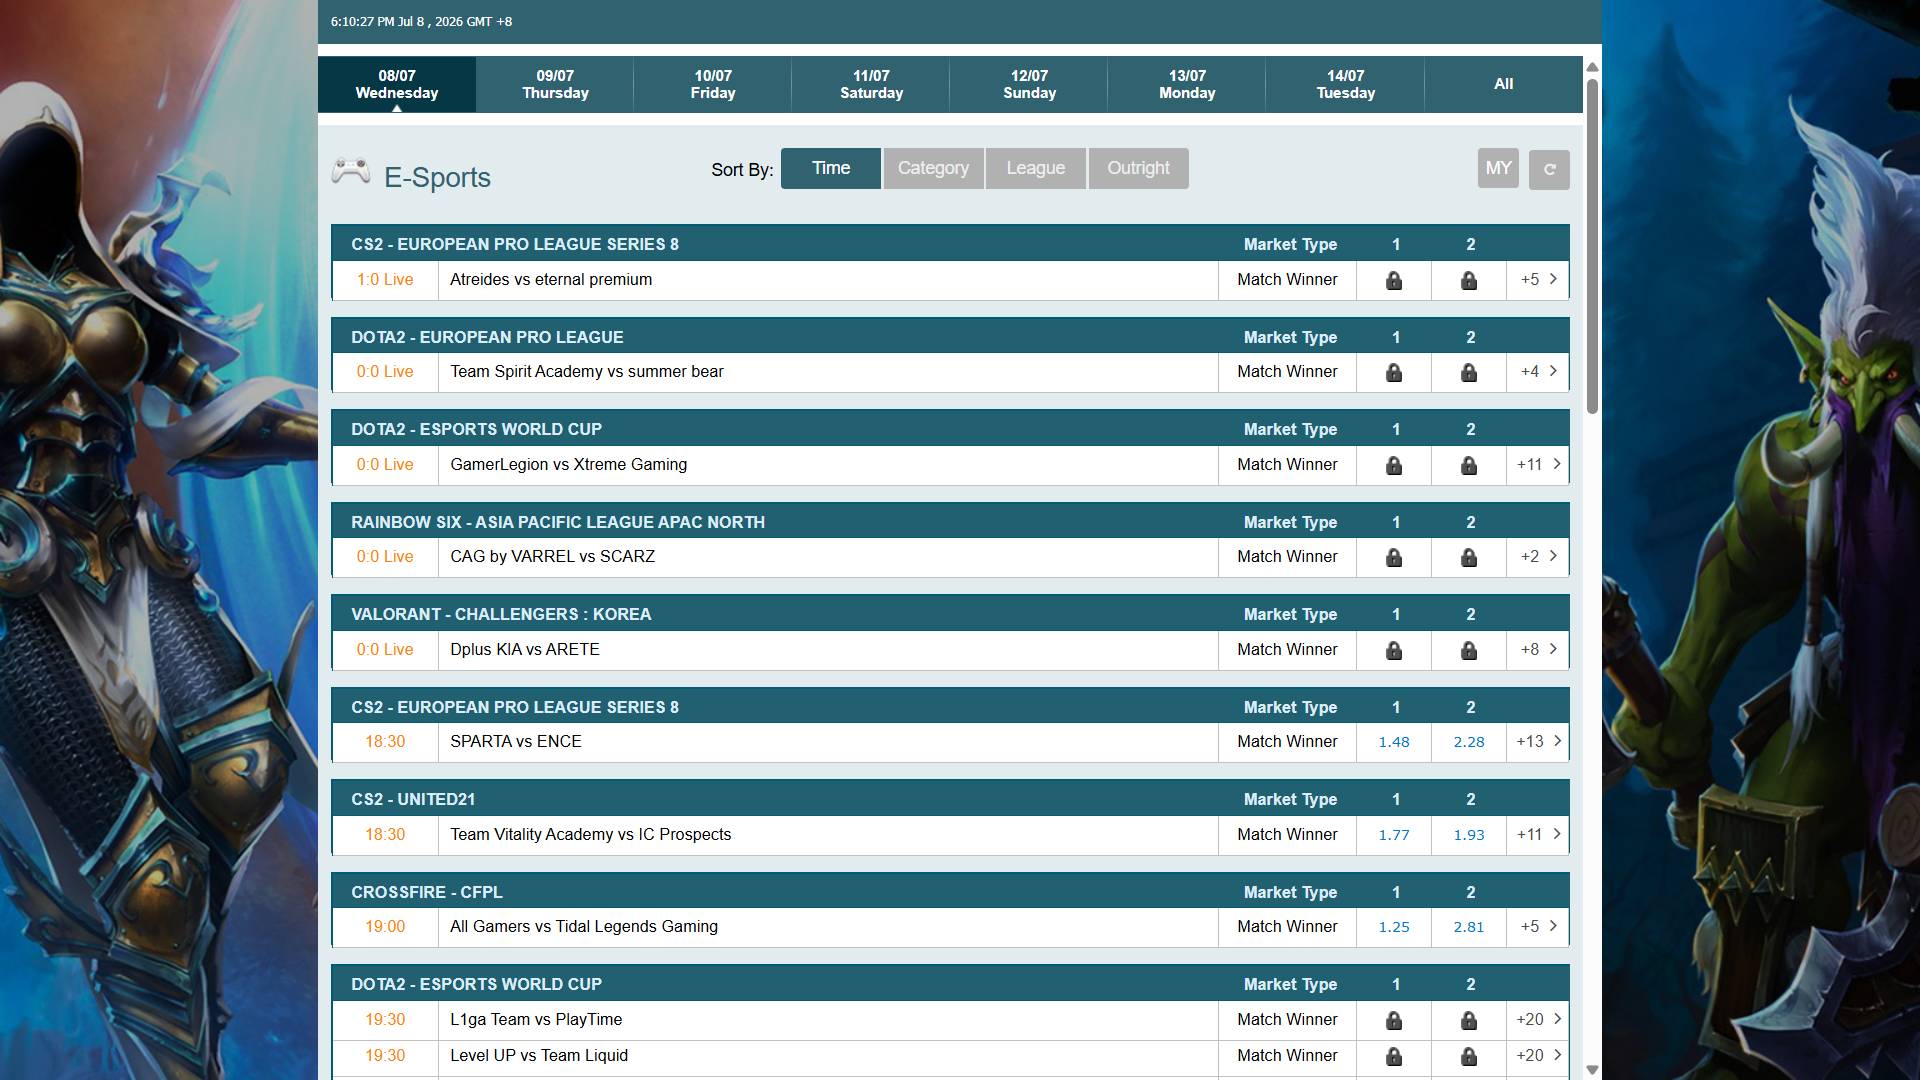The height and width of the screenshot is (1080, 1920).
Task: Expand +5 markets for Atreides vs eternal premium
Action: [x=1538, y=280]
